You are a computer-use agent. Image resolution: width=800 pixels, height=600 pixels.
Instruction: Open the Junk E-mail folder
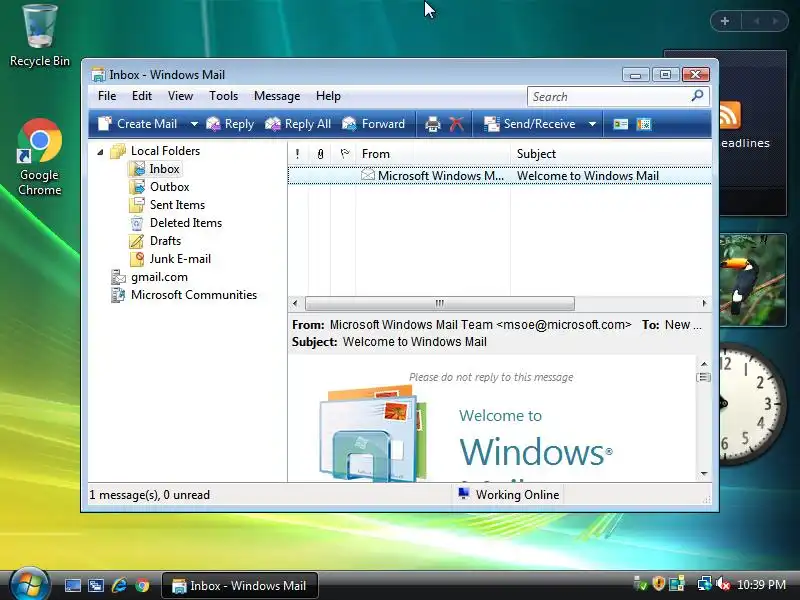point(180,259)
